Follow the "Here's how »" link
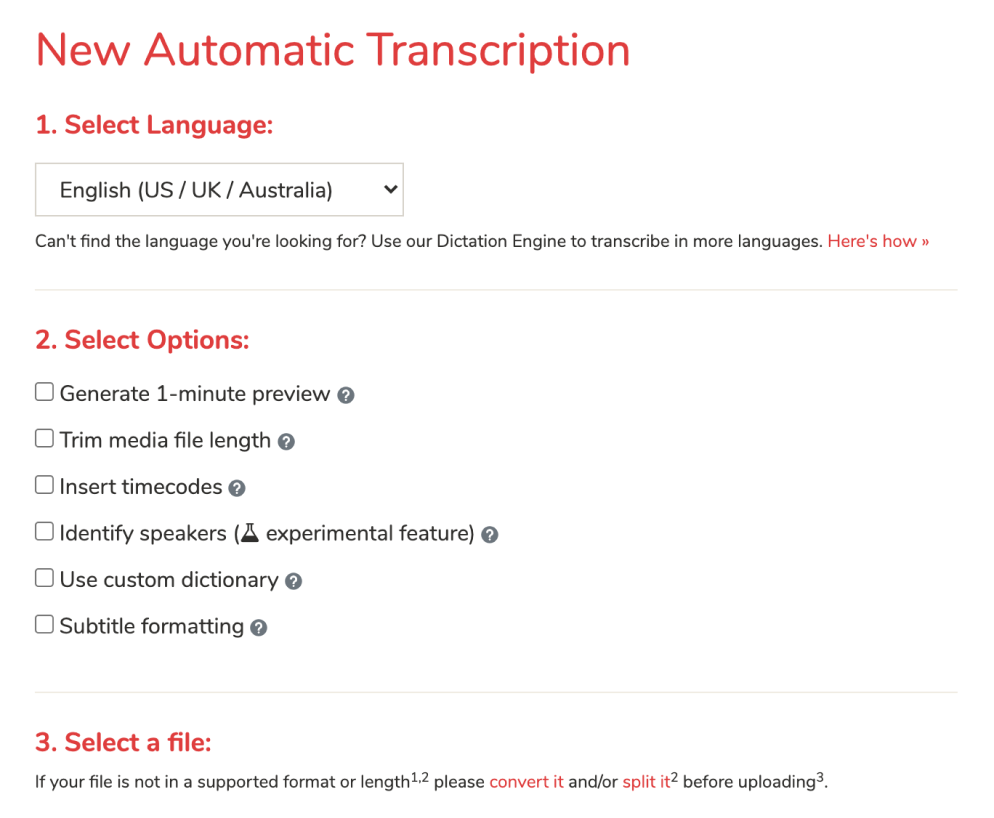Screen dimensions: 994x818 (878, 241)
